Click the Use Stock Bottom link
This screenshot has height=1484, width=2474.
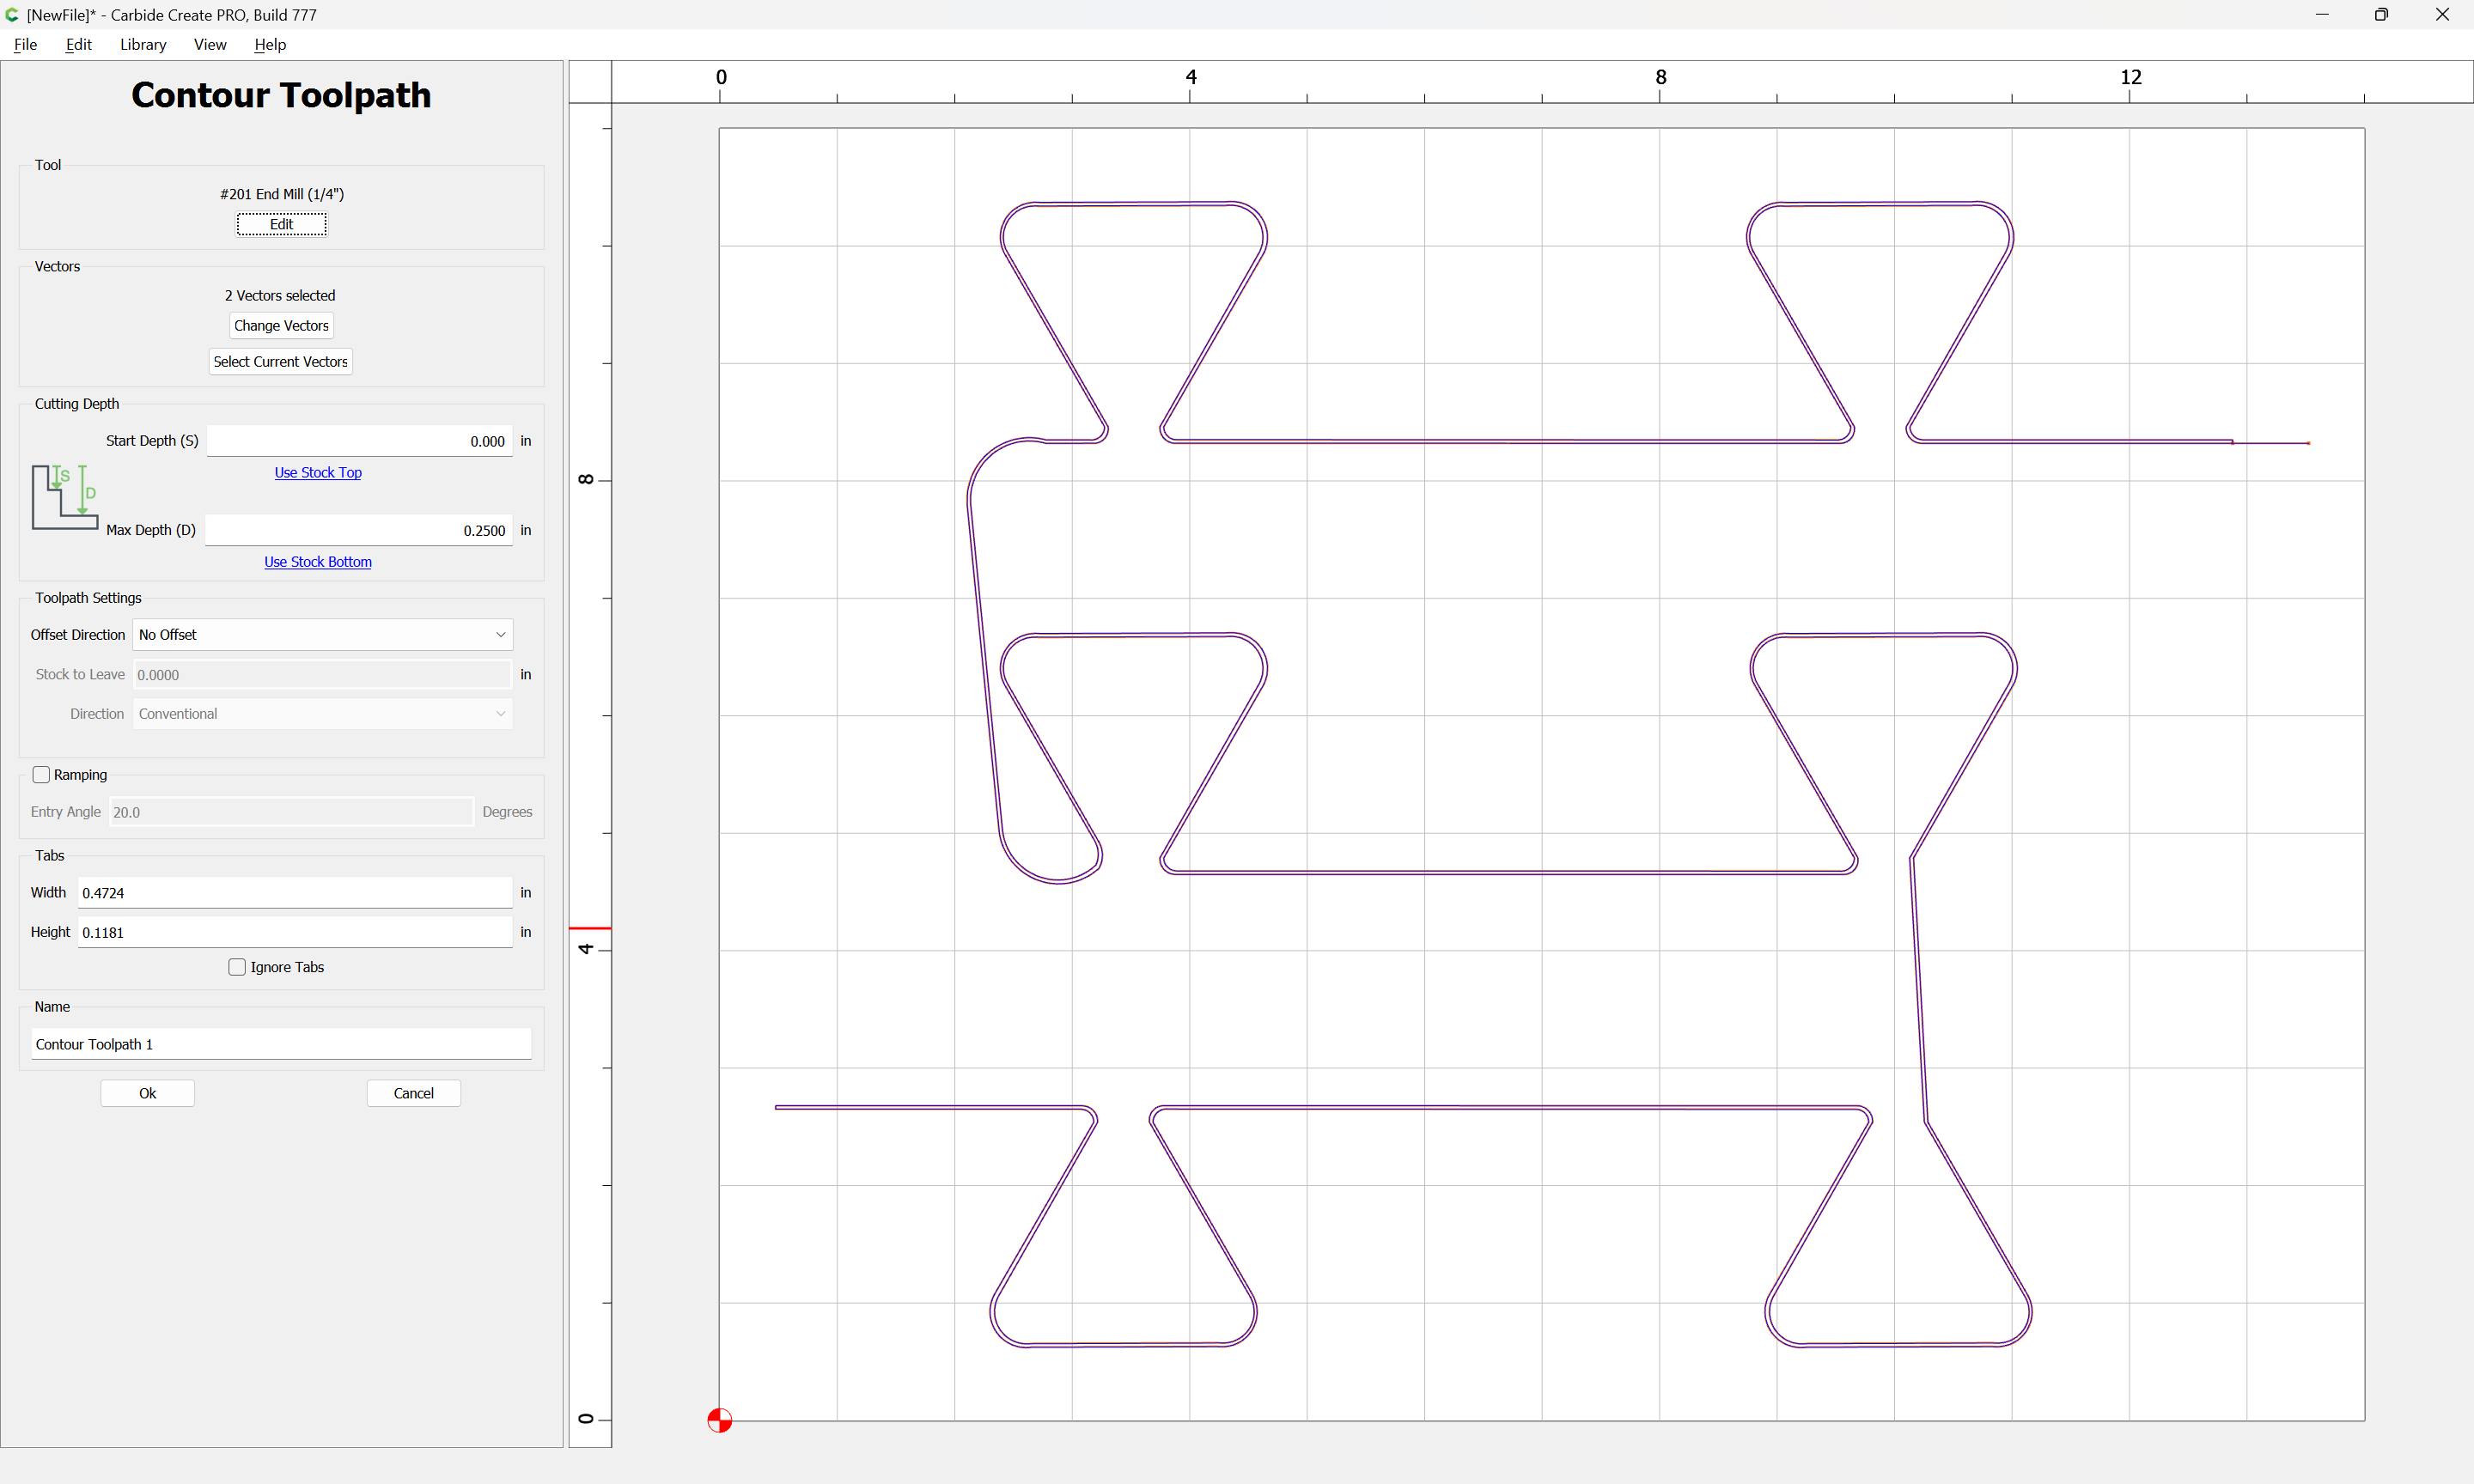pos(318,562)
